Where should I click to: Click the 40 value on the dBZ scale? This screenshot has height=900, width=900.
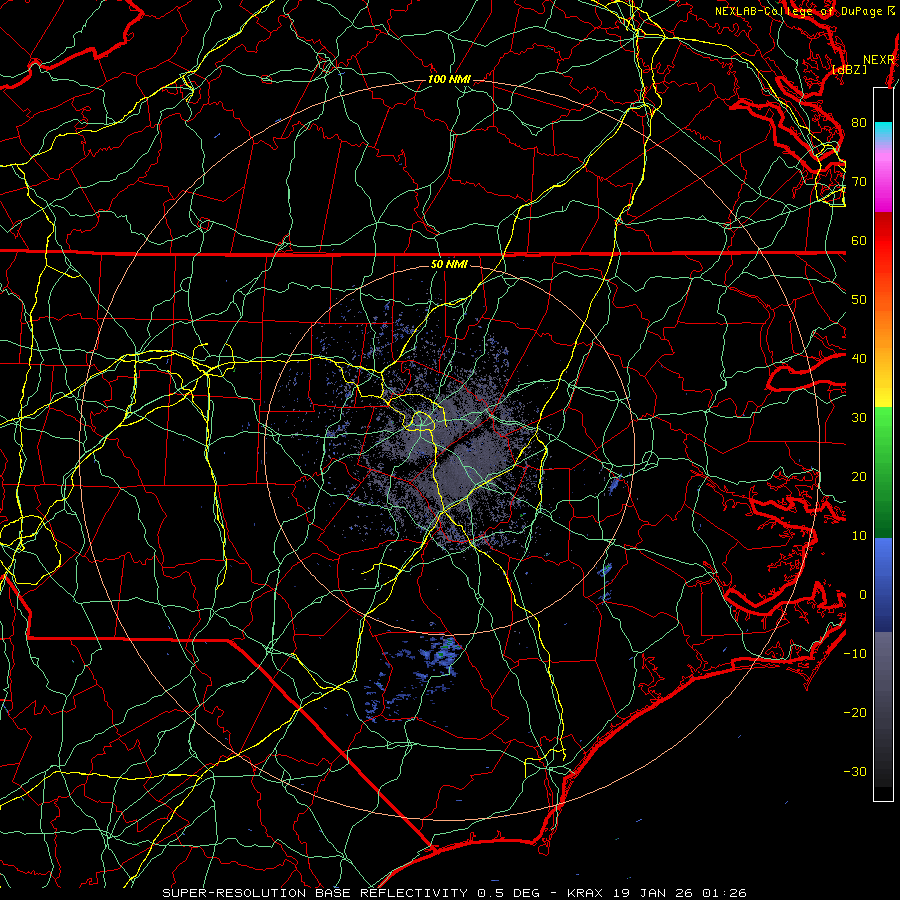[x=859, y=359]
